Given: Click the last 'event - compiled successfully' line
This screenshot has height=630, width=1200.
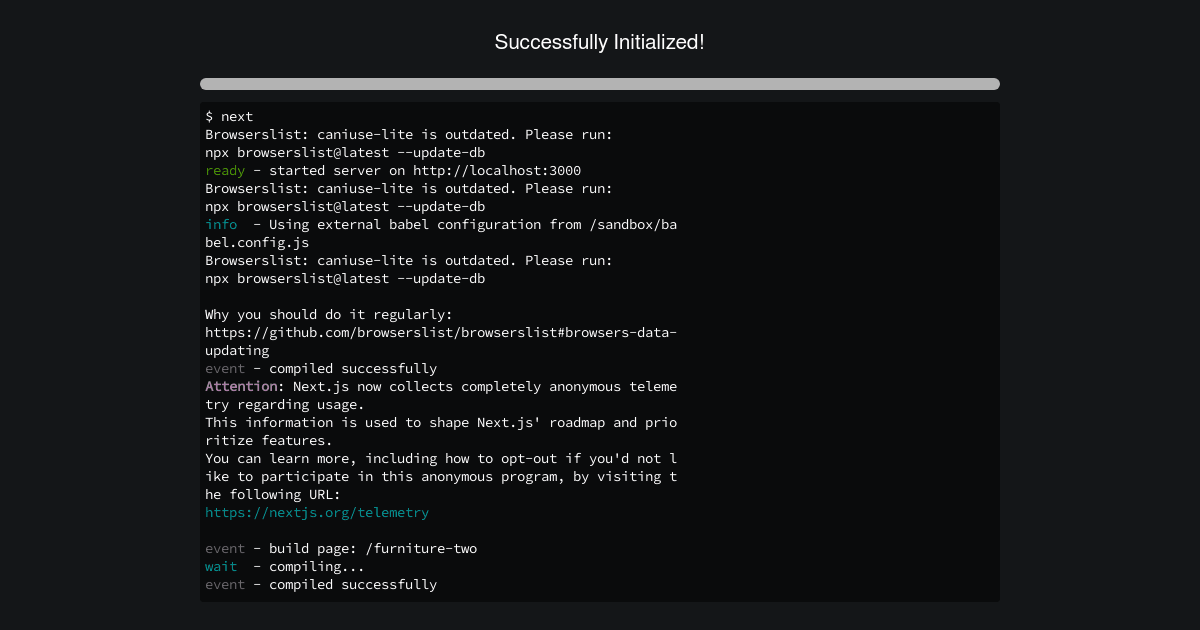Looking at the screenshot, I should 320,584.
